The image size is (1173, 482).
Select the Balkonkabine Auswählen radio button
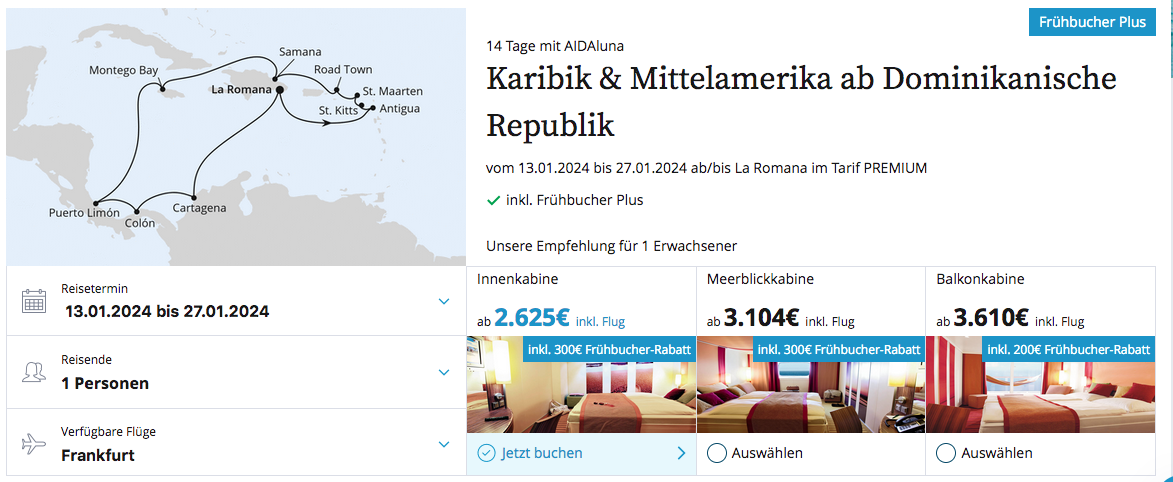(x=946, y=453)
